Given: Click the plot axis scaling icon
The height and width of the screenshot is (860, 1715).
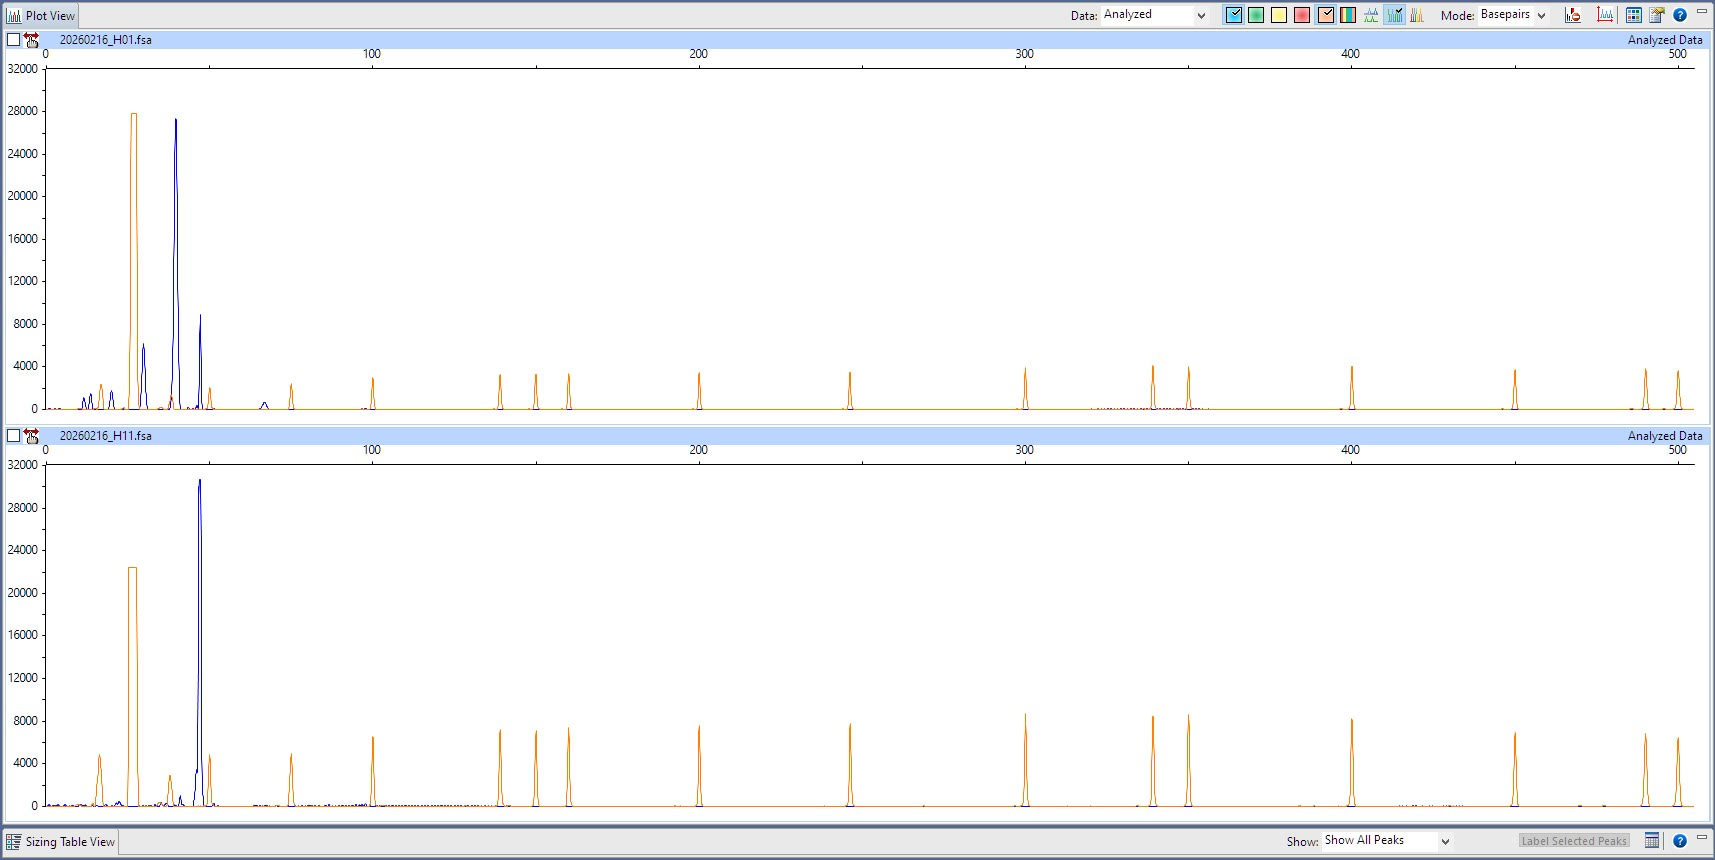Looking at the screenshot, I should coord(1605,15).
